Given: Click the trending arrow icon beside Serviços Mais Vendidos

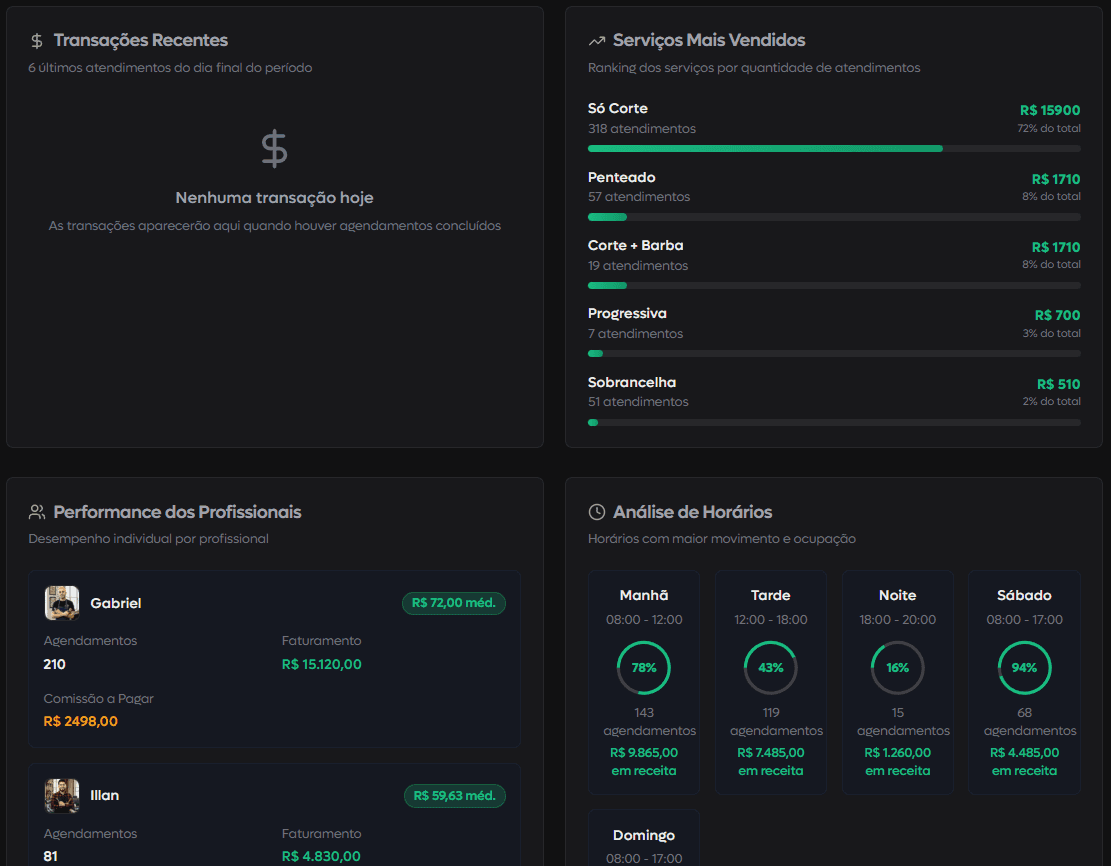Looking at the screenshot, I should pos(597,41).
